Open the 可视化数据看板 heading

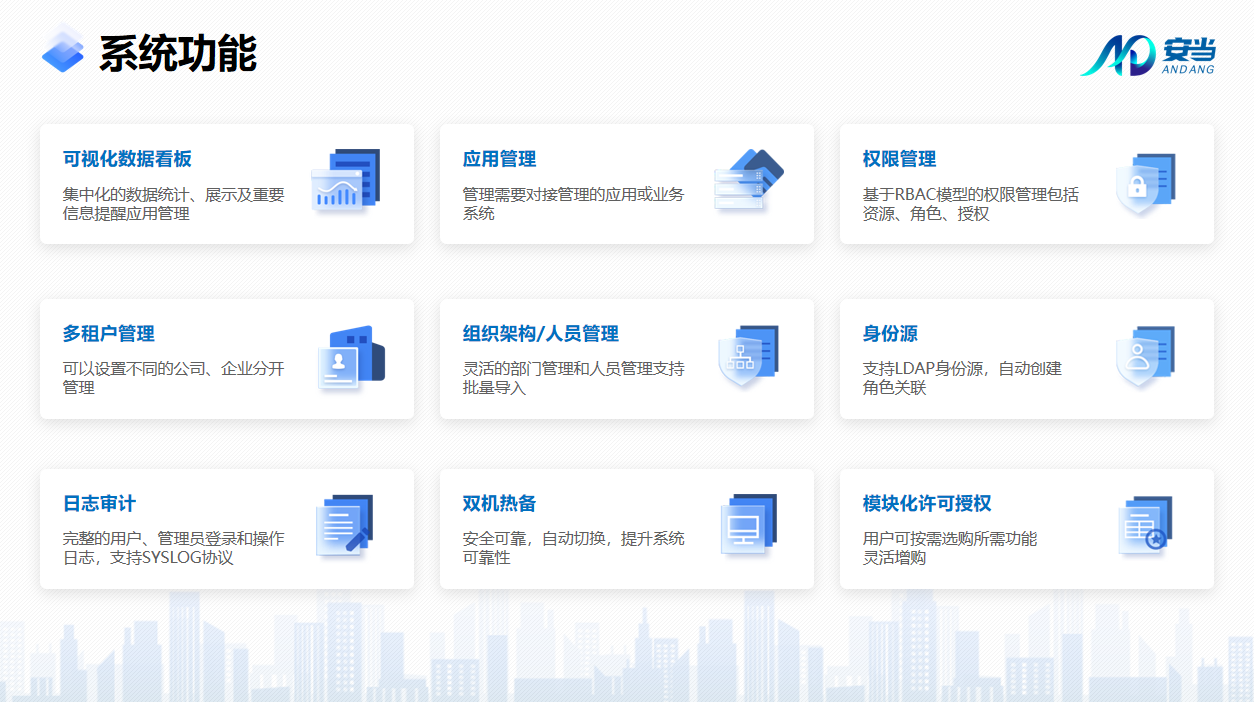127,159
